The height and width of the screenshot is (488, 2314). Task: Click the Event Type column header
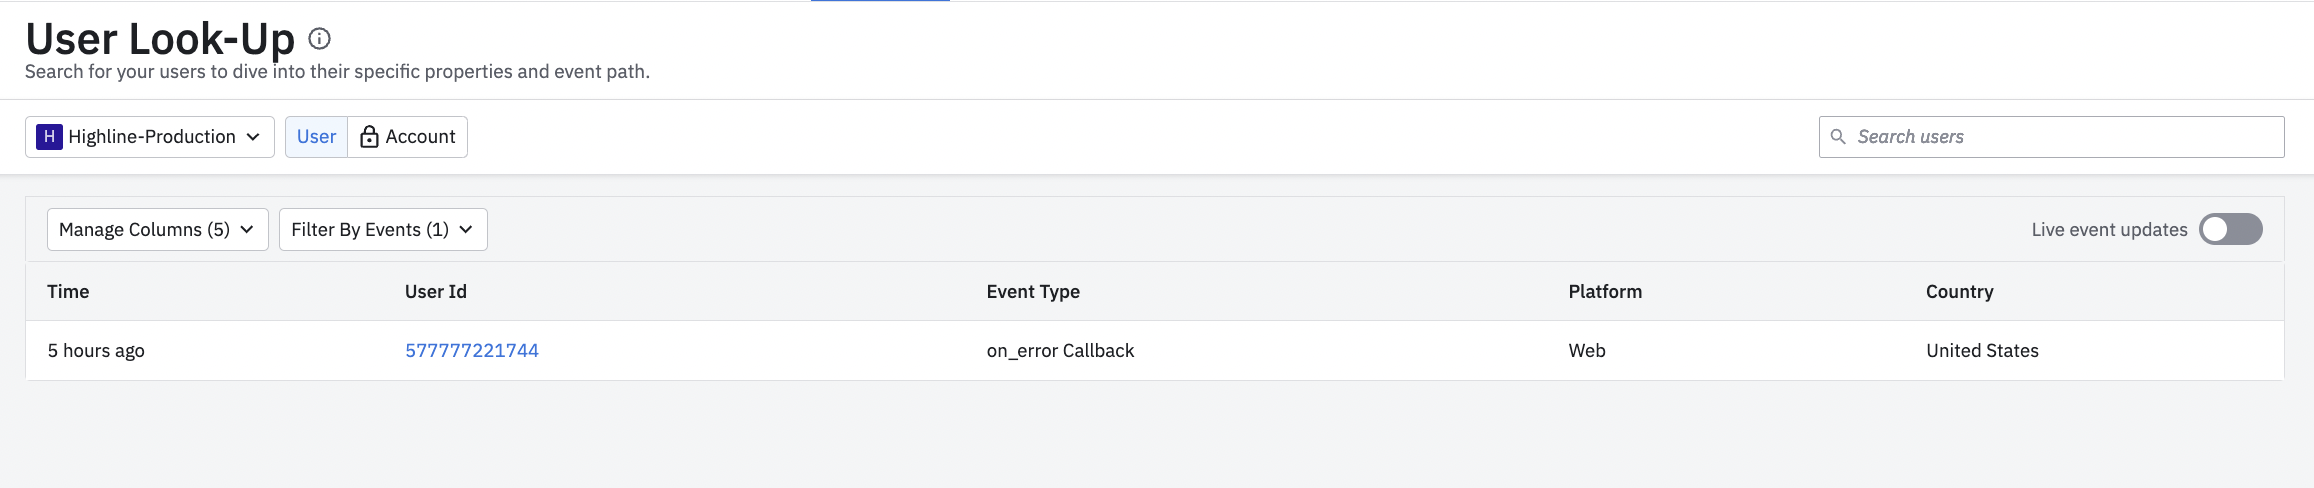pyautogui.click(x=1033, y=291)
